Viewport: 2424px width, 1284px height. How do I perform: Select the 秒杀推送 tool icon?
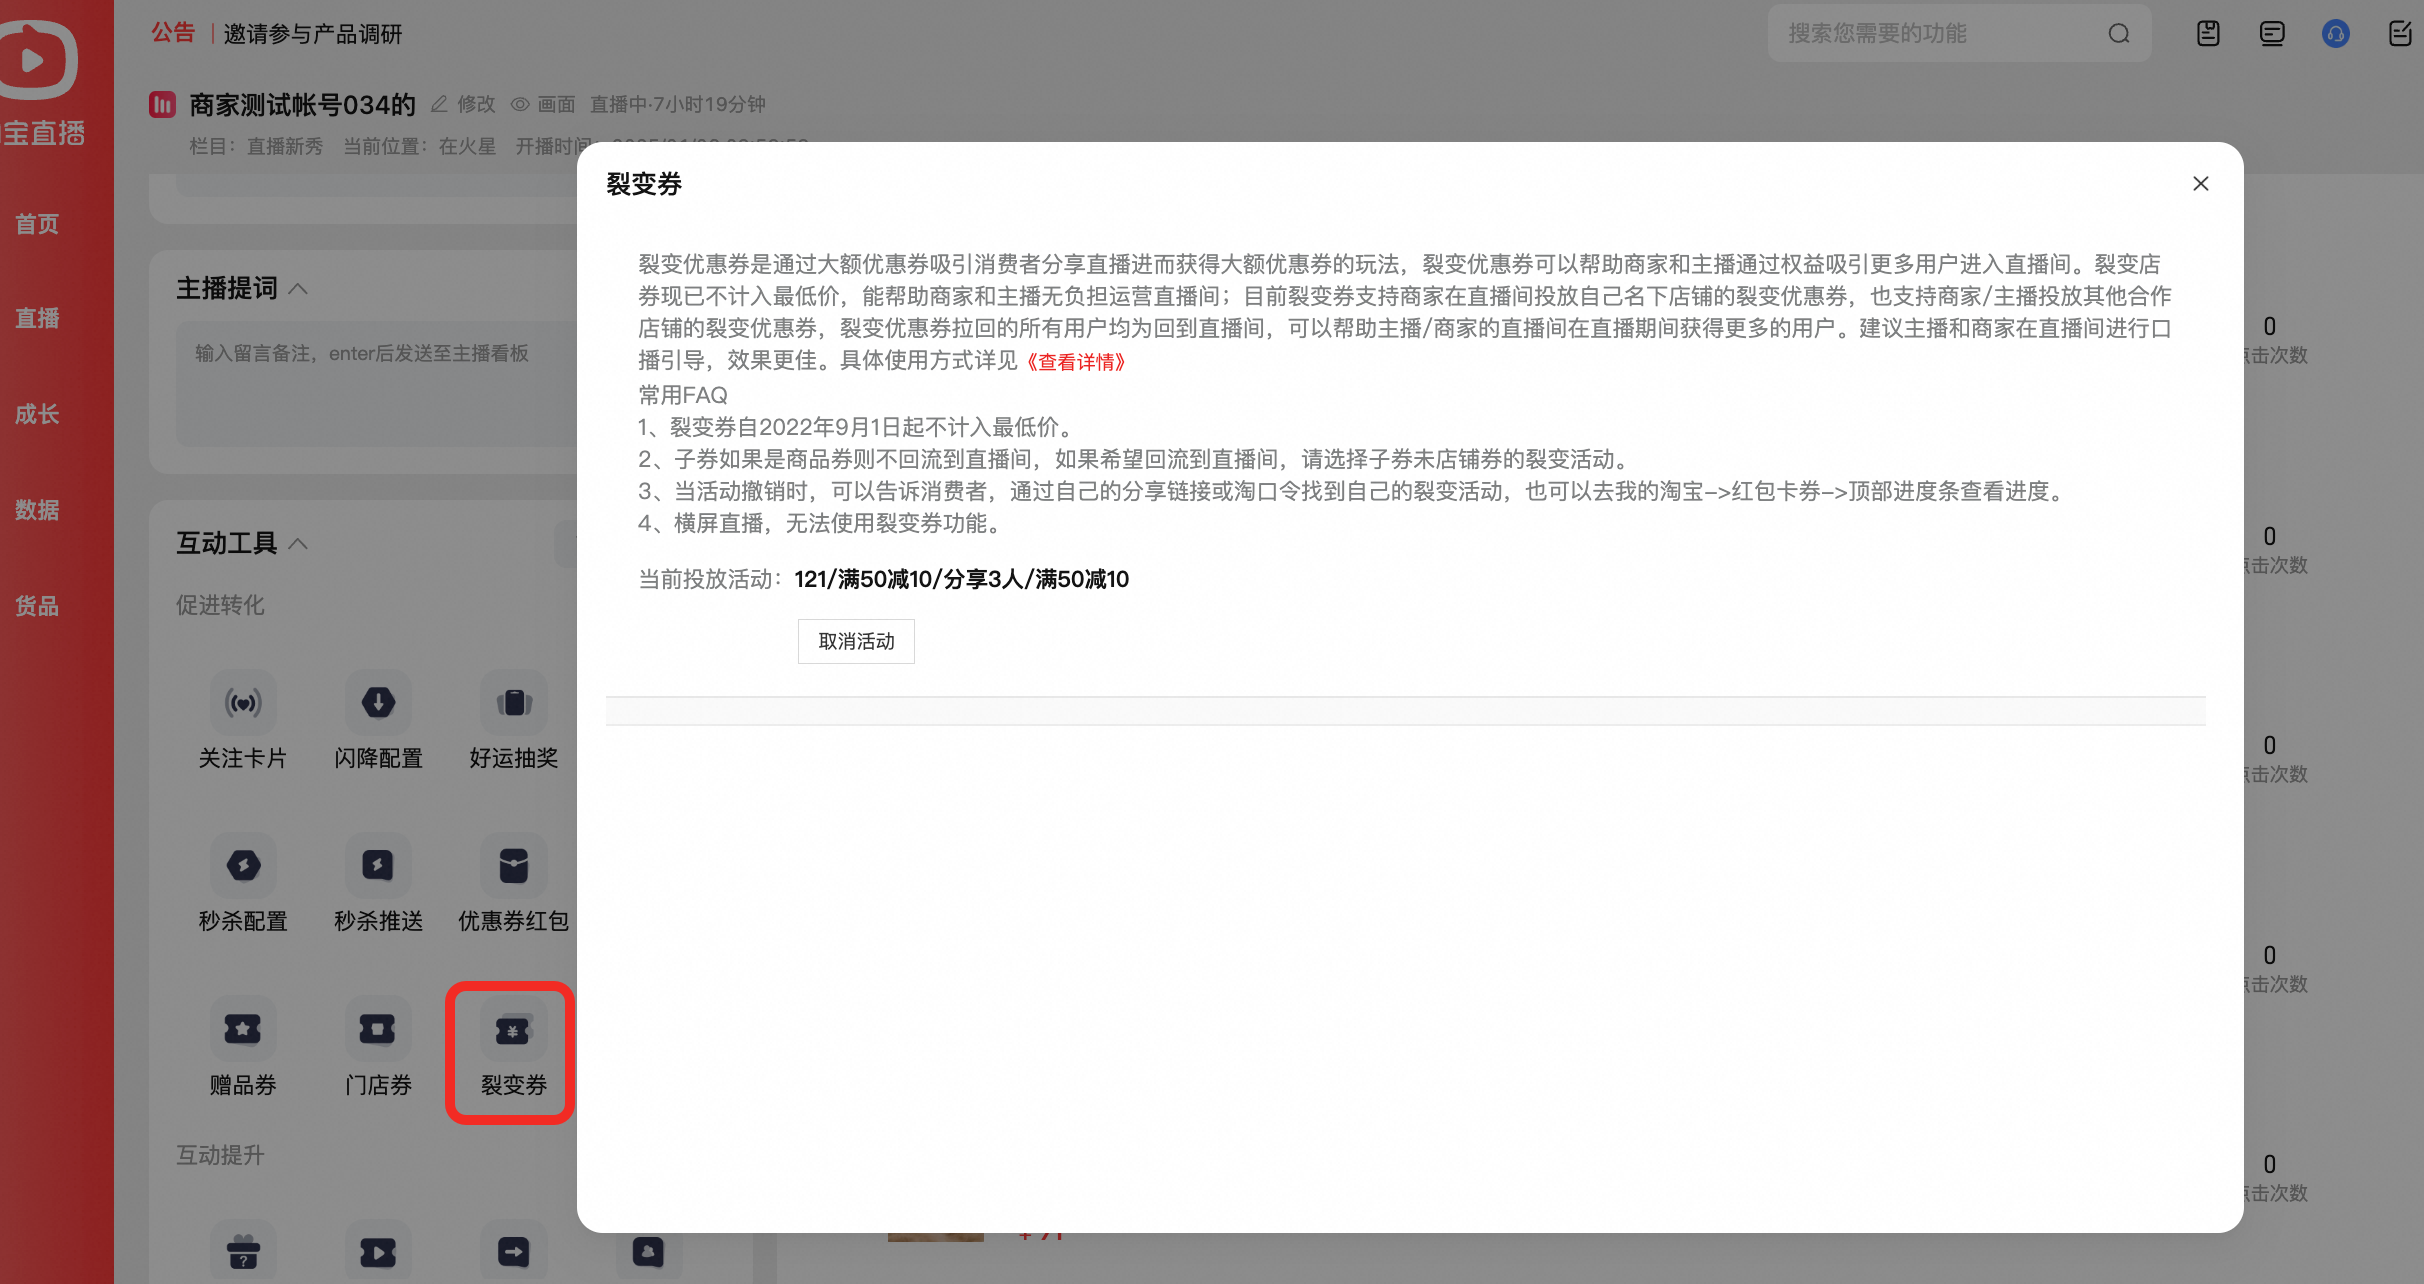pyautogui.click(x=378, y=866)
